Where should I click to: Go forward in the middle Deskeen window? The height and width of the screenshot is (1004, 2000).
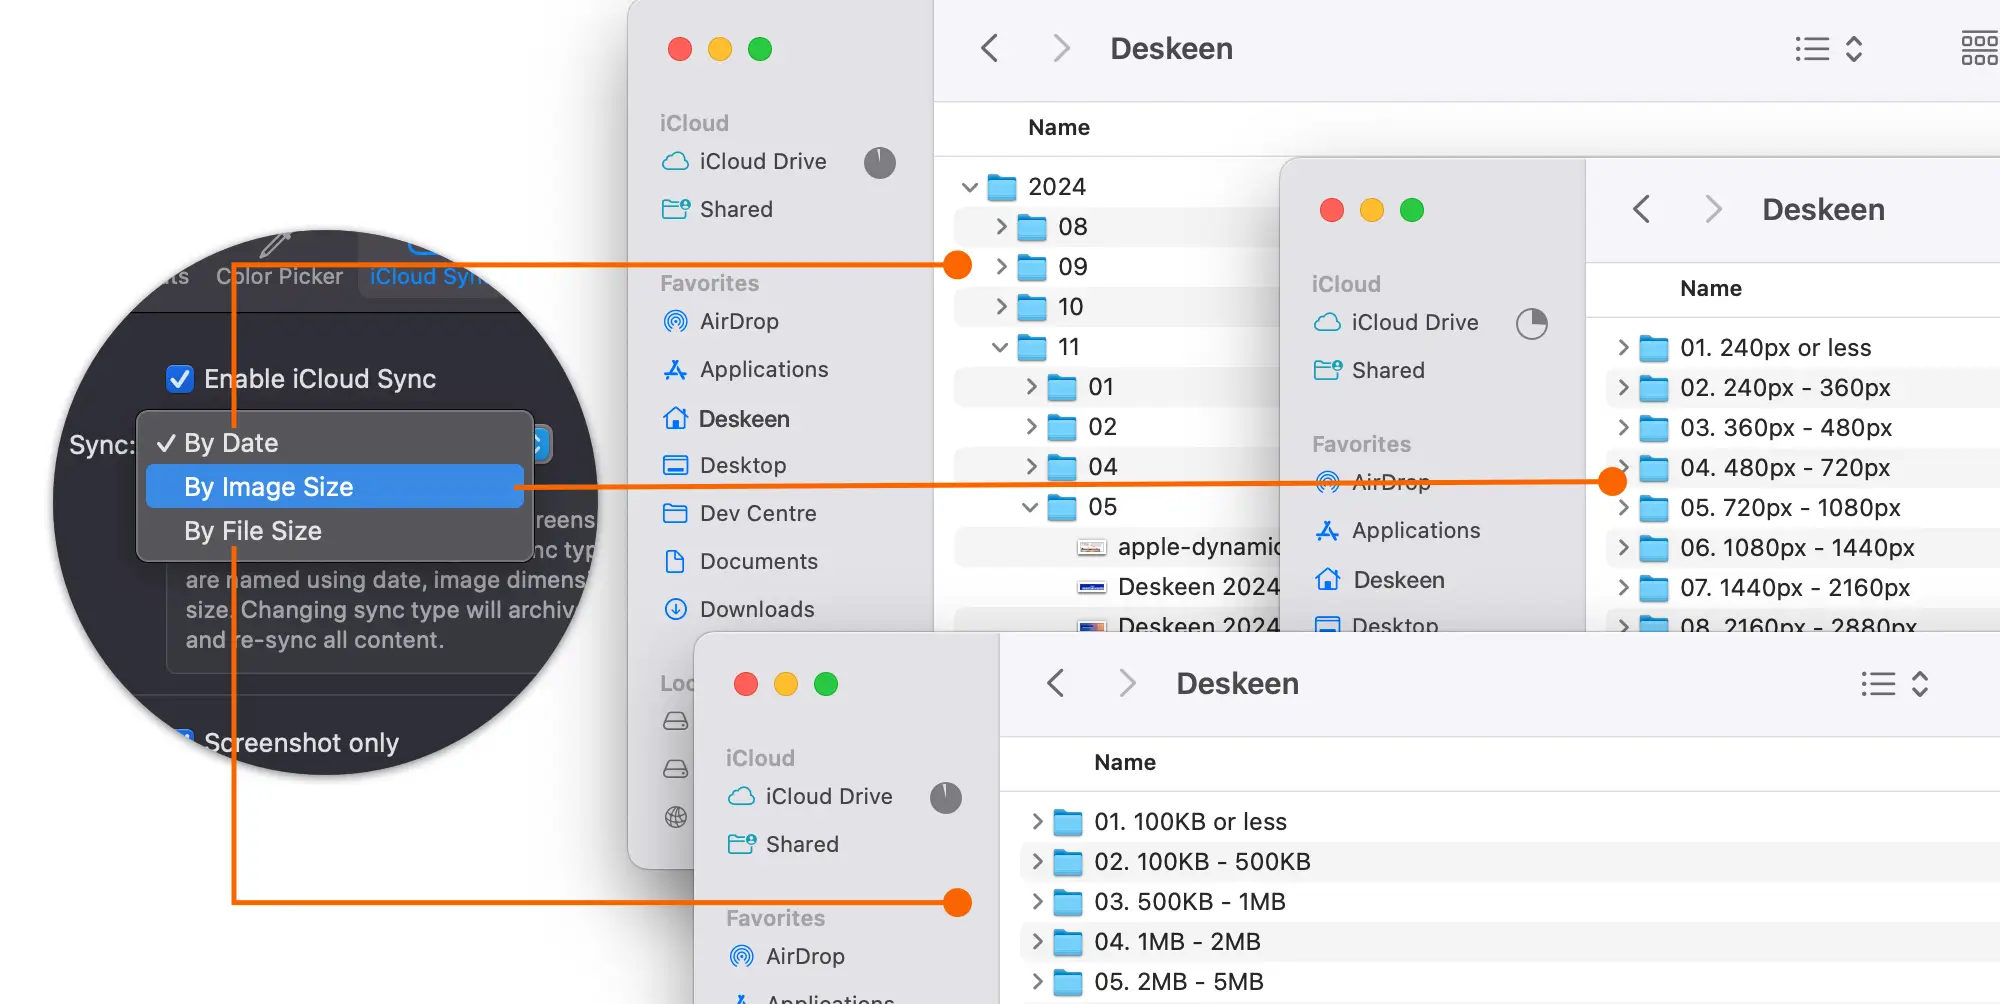(x=1713, y=209)
